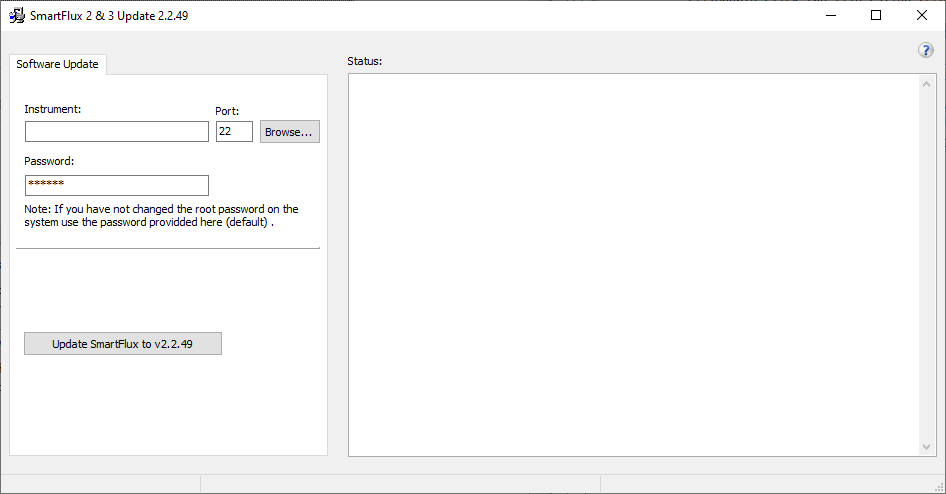Minimize the SmartFlux Update window

click(831, 16)
